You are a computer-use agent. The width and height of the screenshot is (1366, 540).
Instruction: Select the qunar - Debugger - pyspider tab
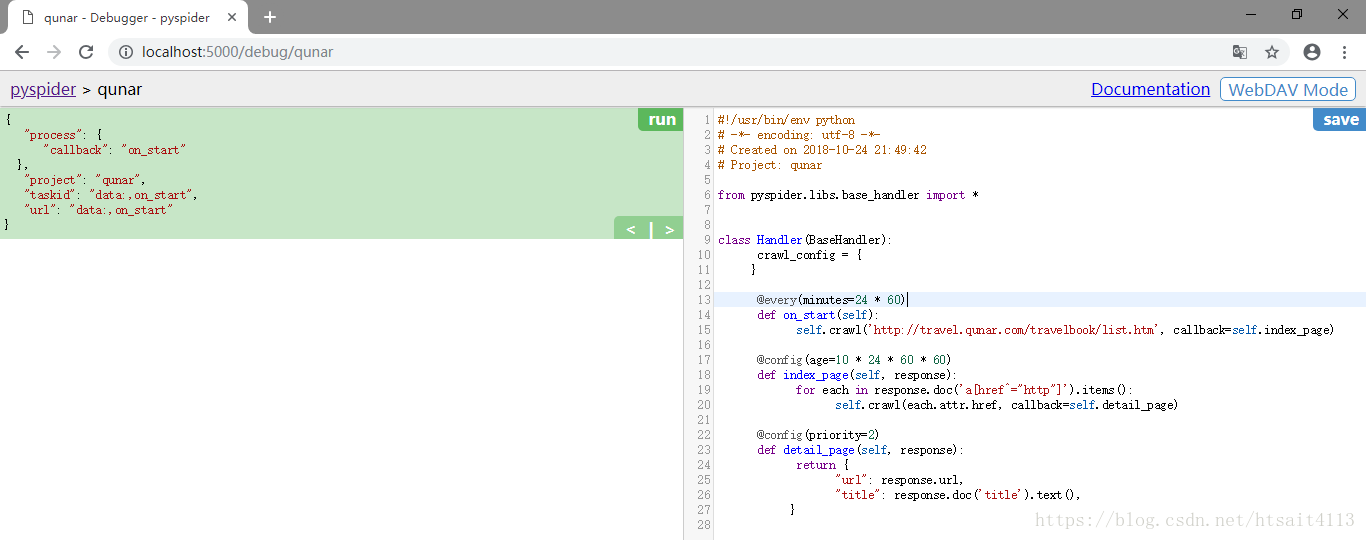click(127, 18)
